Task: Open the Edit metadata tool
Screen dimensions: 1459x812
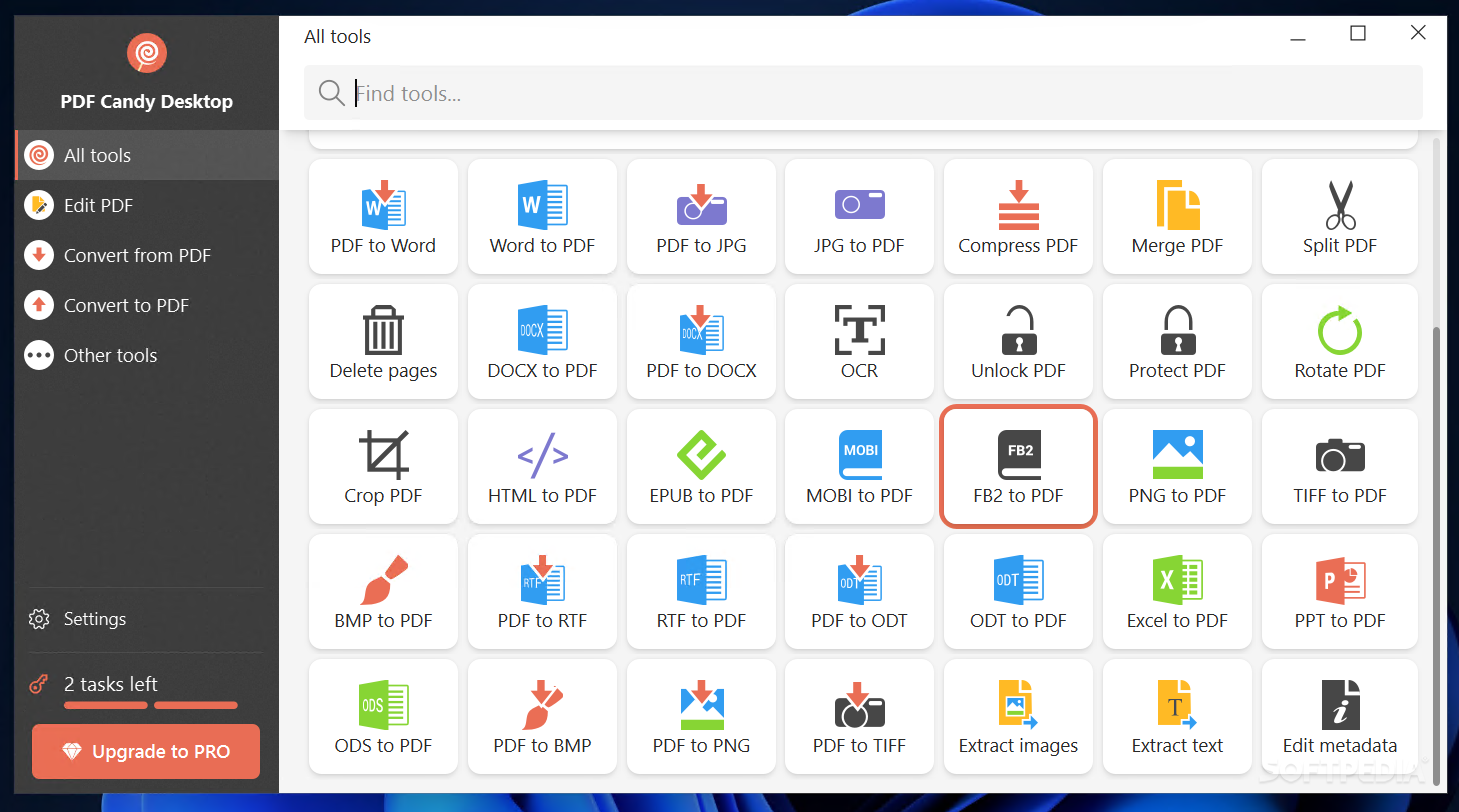Action: pos(1339,717)
